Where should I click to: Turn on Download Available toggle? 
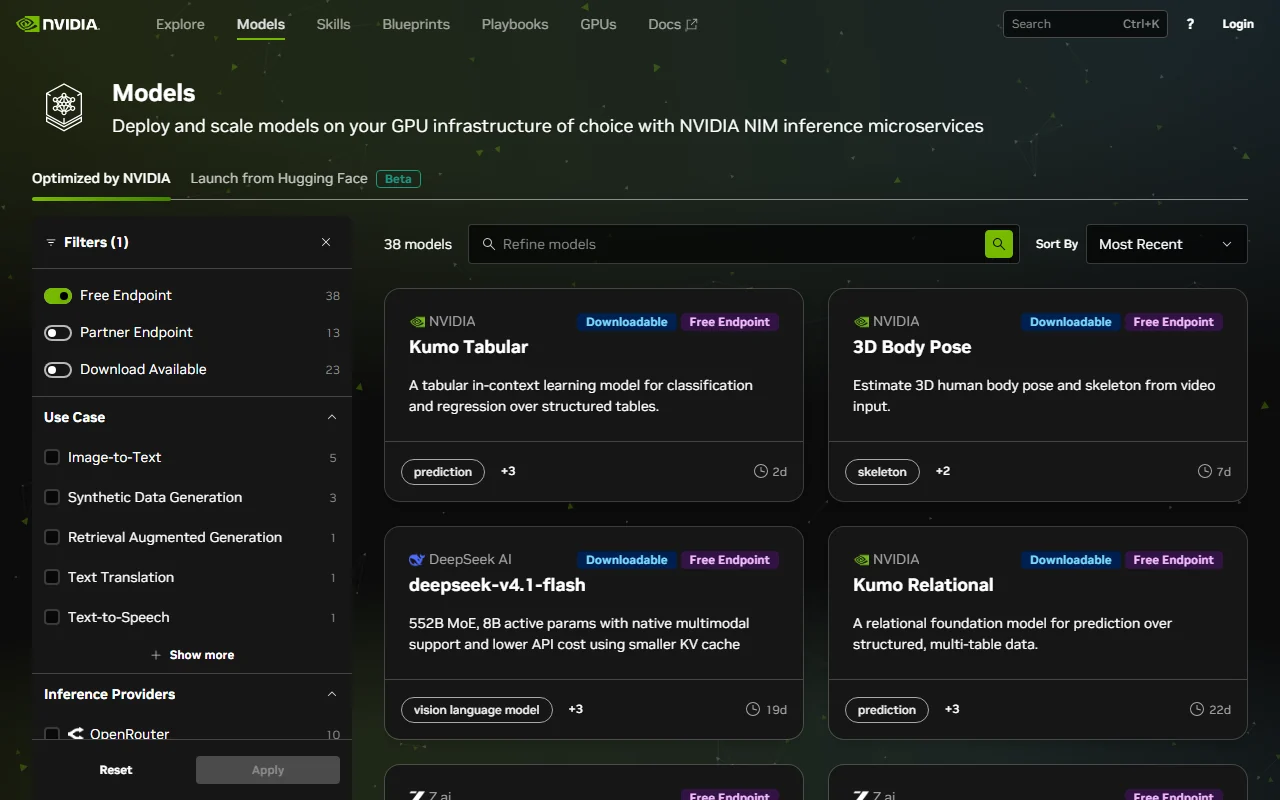click(58, 370)
